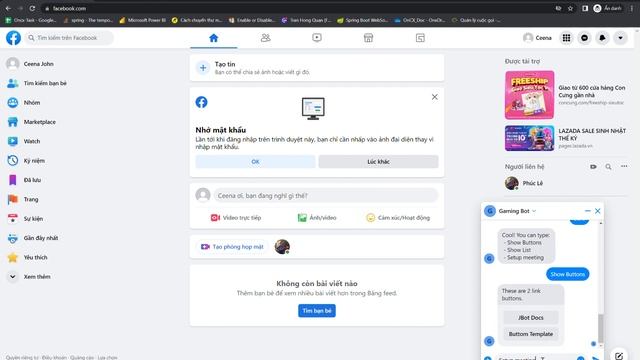Click the 'Ceena ơi, bạn đang nghĩ gì thế?' field

326,196
